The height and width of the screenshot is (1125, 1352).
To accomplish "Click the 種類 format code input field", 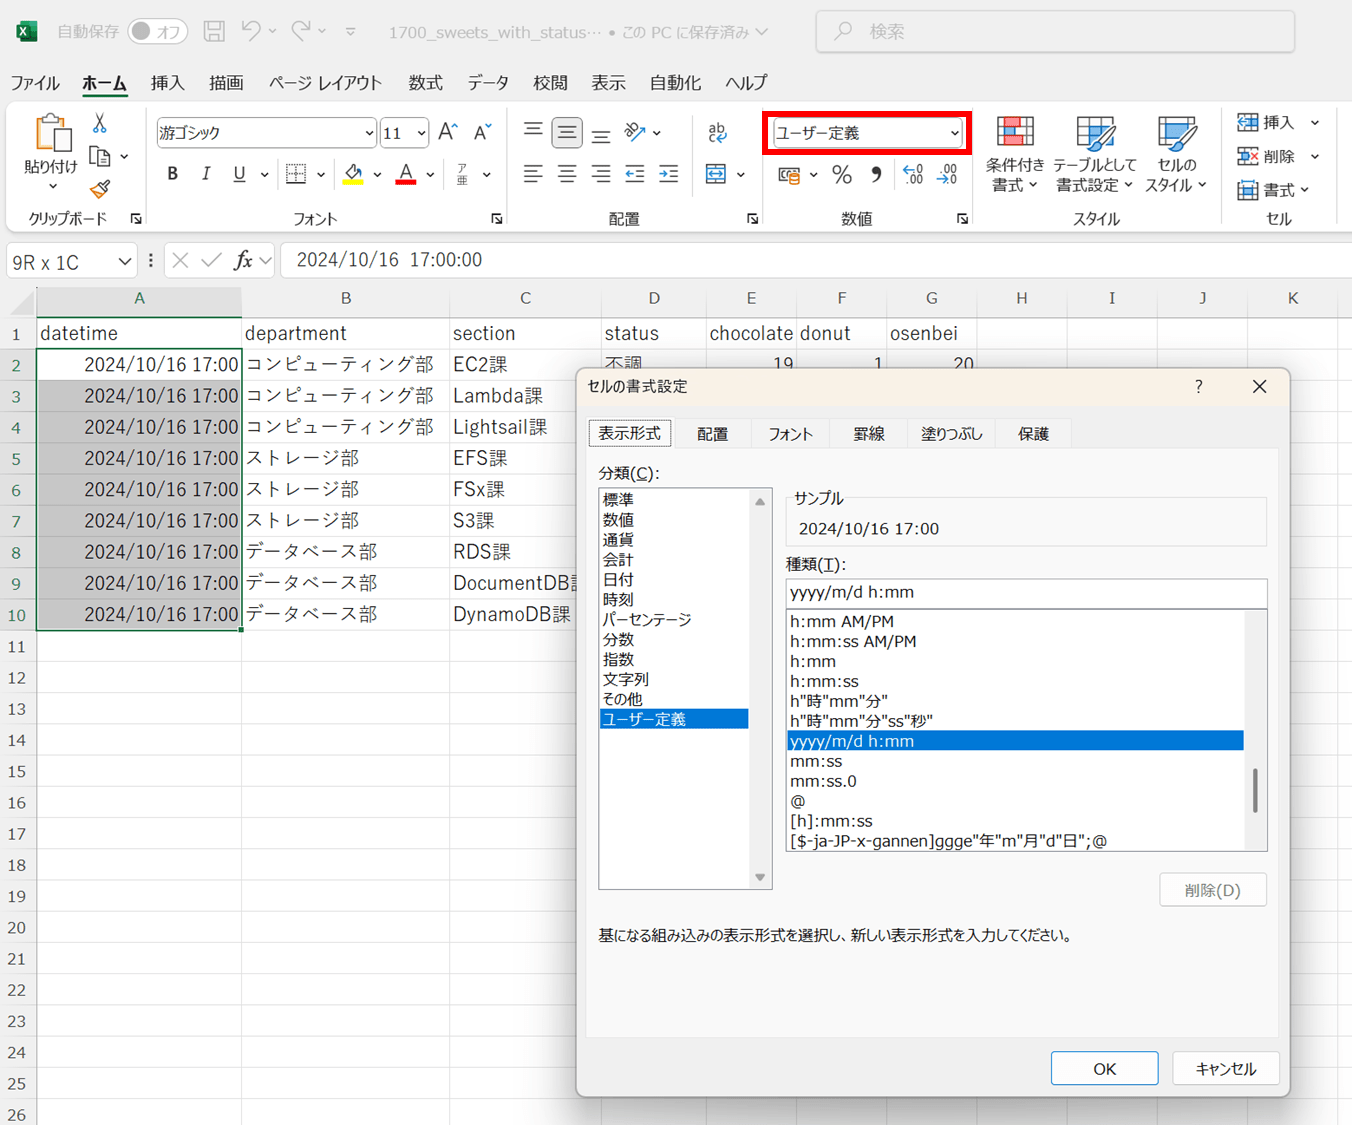I will click(x=1026, y=593).
